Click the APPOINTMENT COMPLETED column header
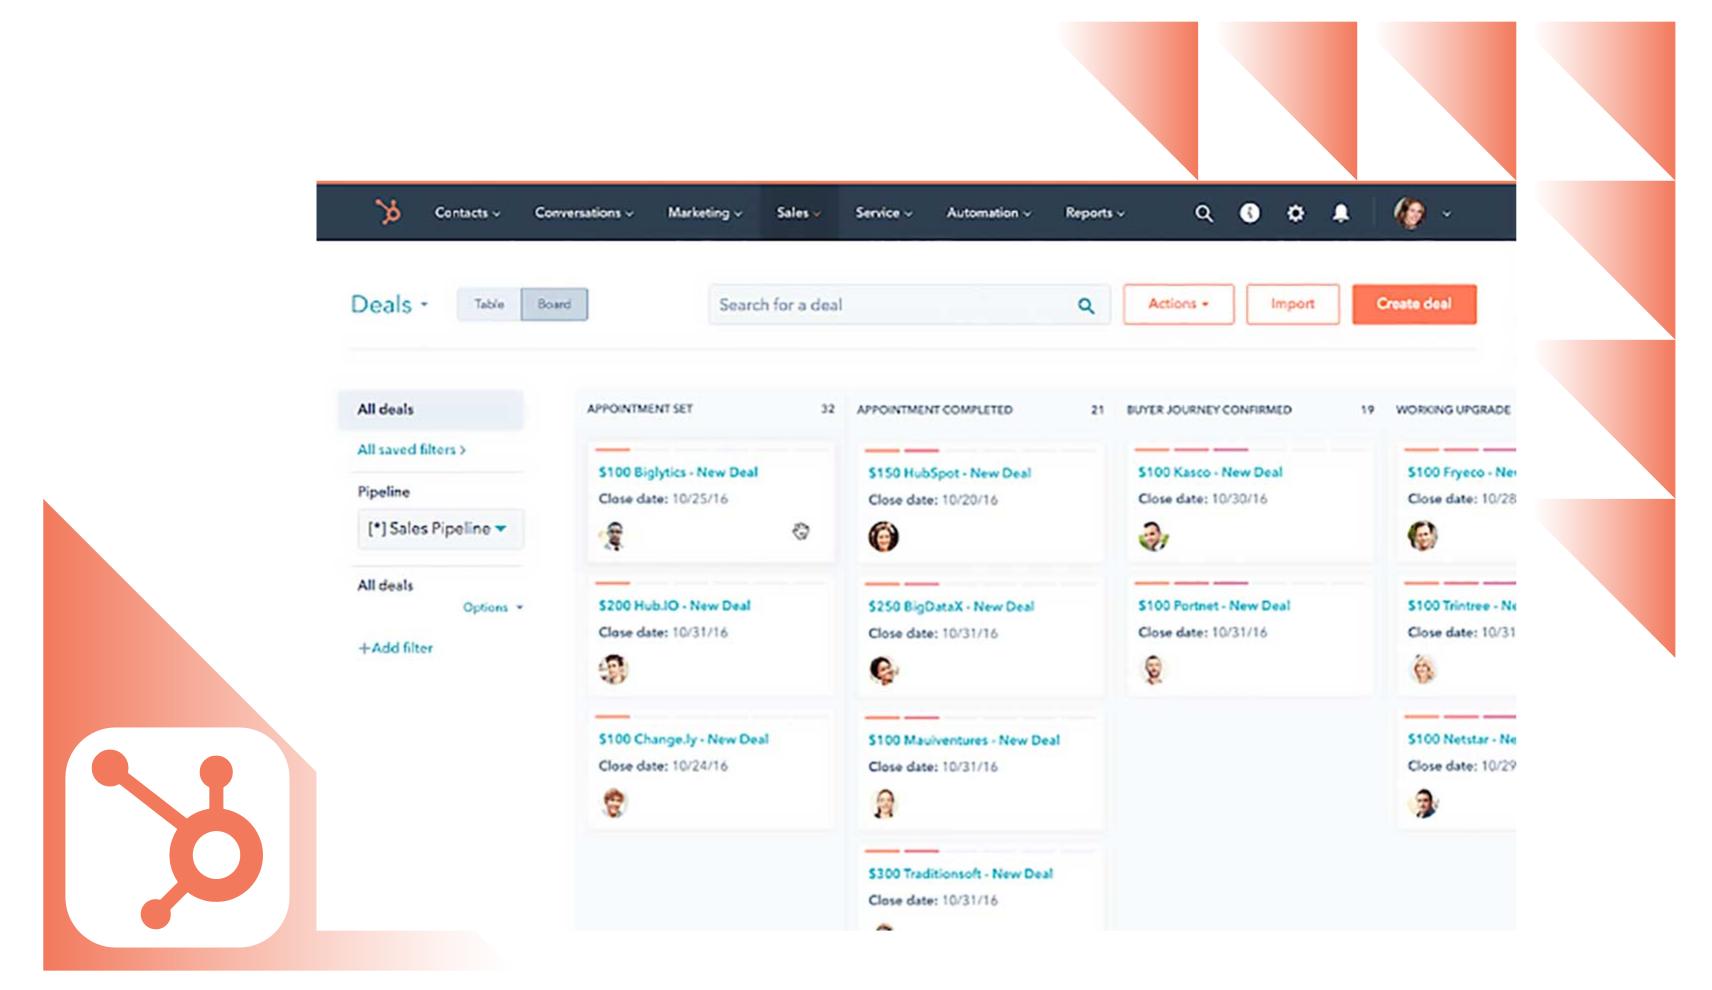 (x=934, y=410)
